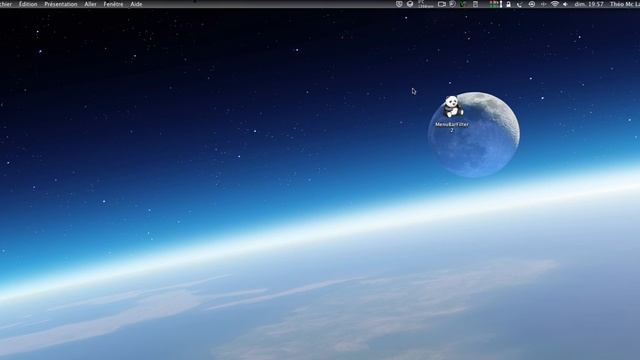640x360 pixels.
Task: Click the green checkmark menu bar icon
Action: click(x=463, y=4)
